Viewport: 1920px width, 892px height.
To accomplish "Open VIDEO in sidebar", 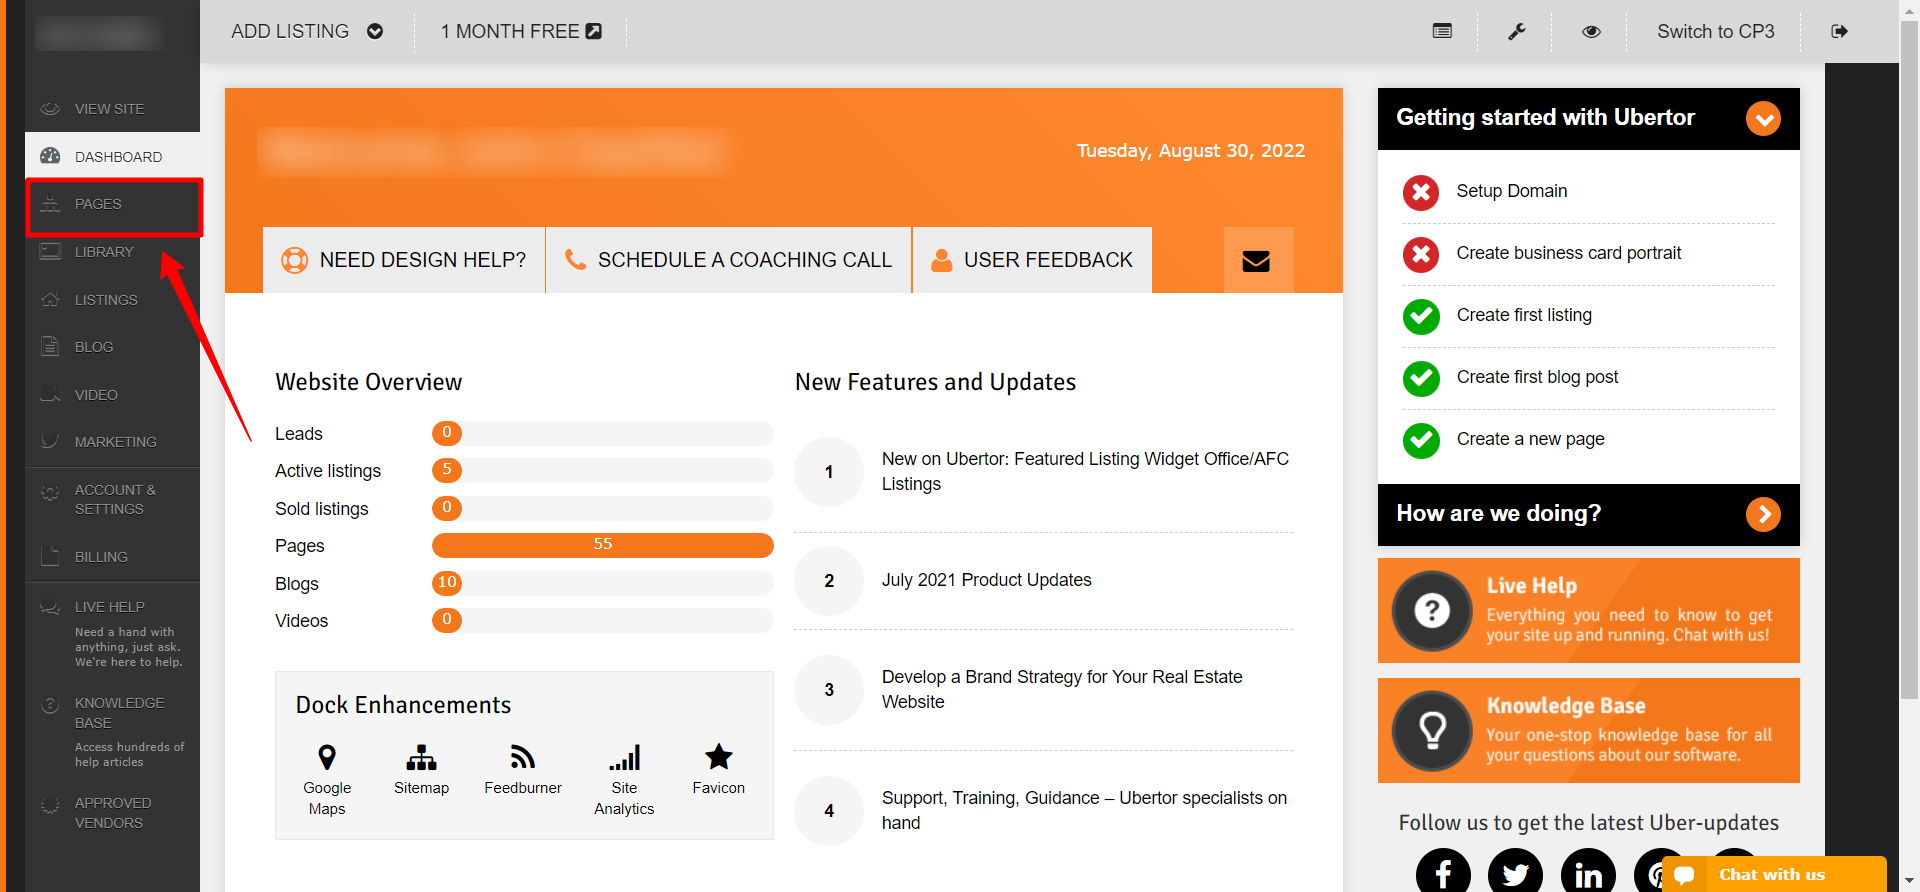I will [112, 394].
